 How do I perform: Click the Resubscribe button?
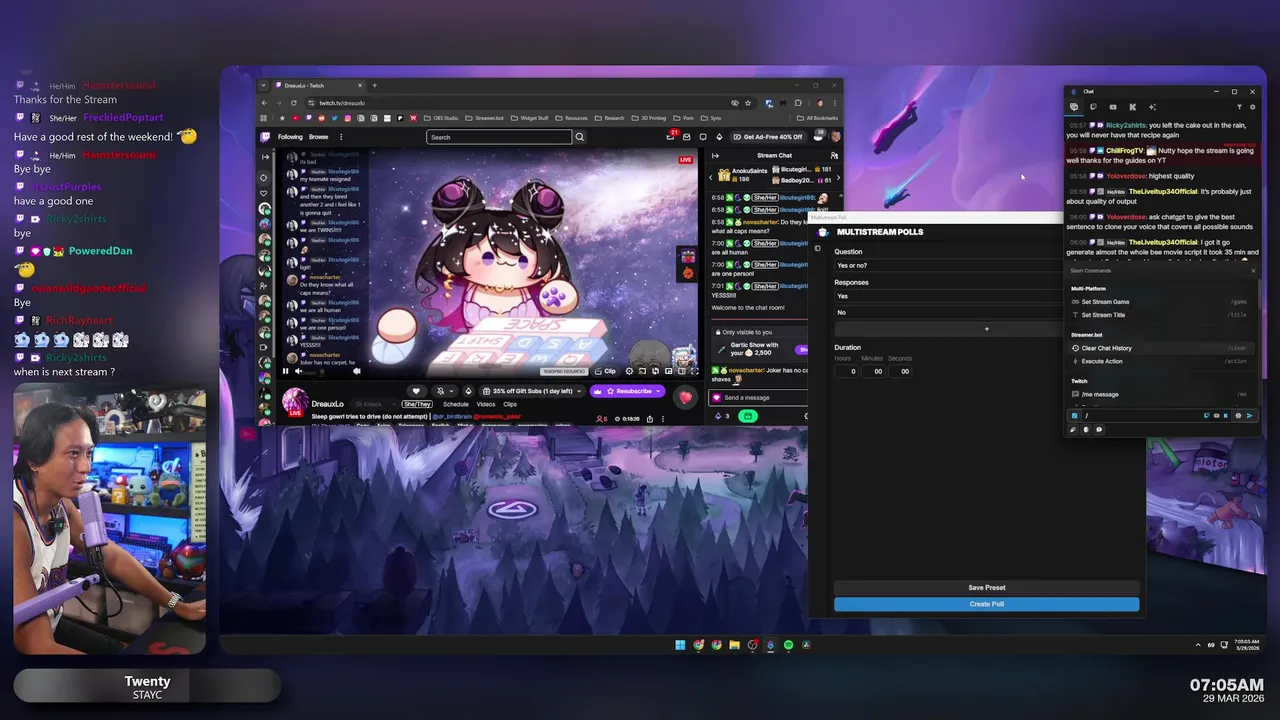[x=627, y=391]
